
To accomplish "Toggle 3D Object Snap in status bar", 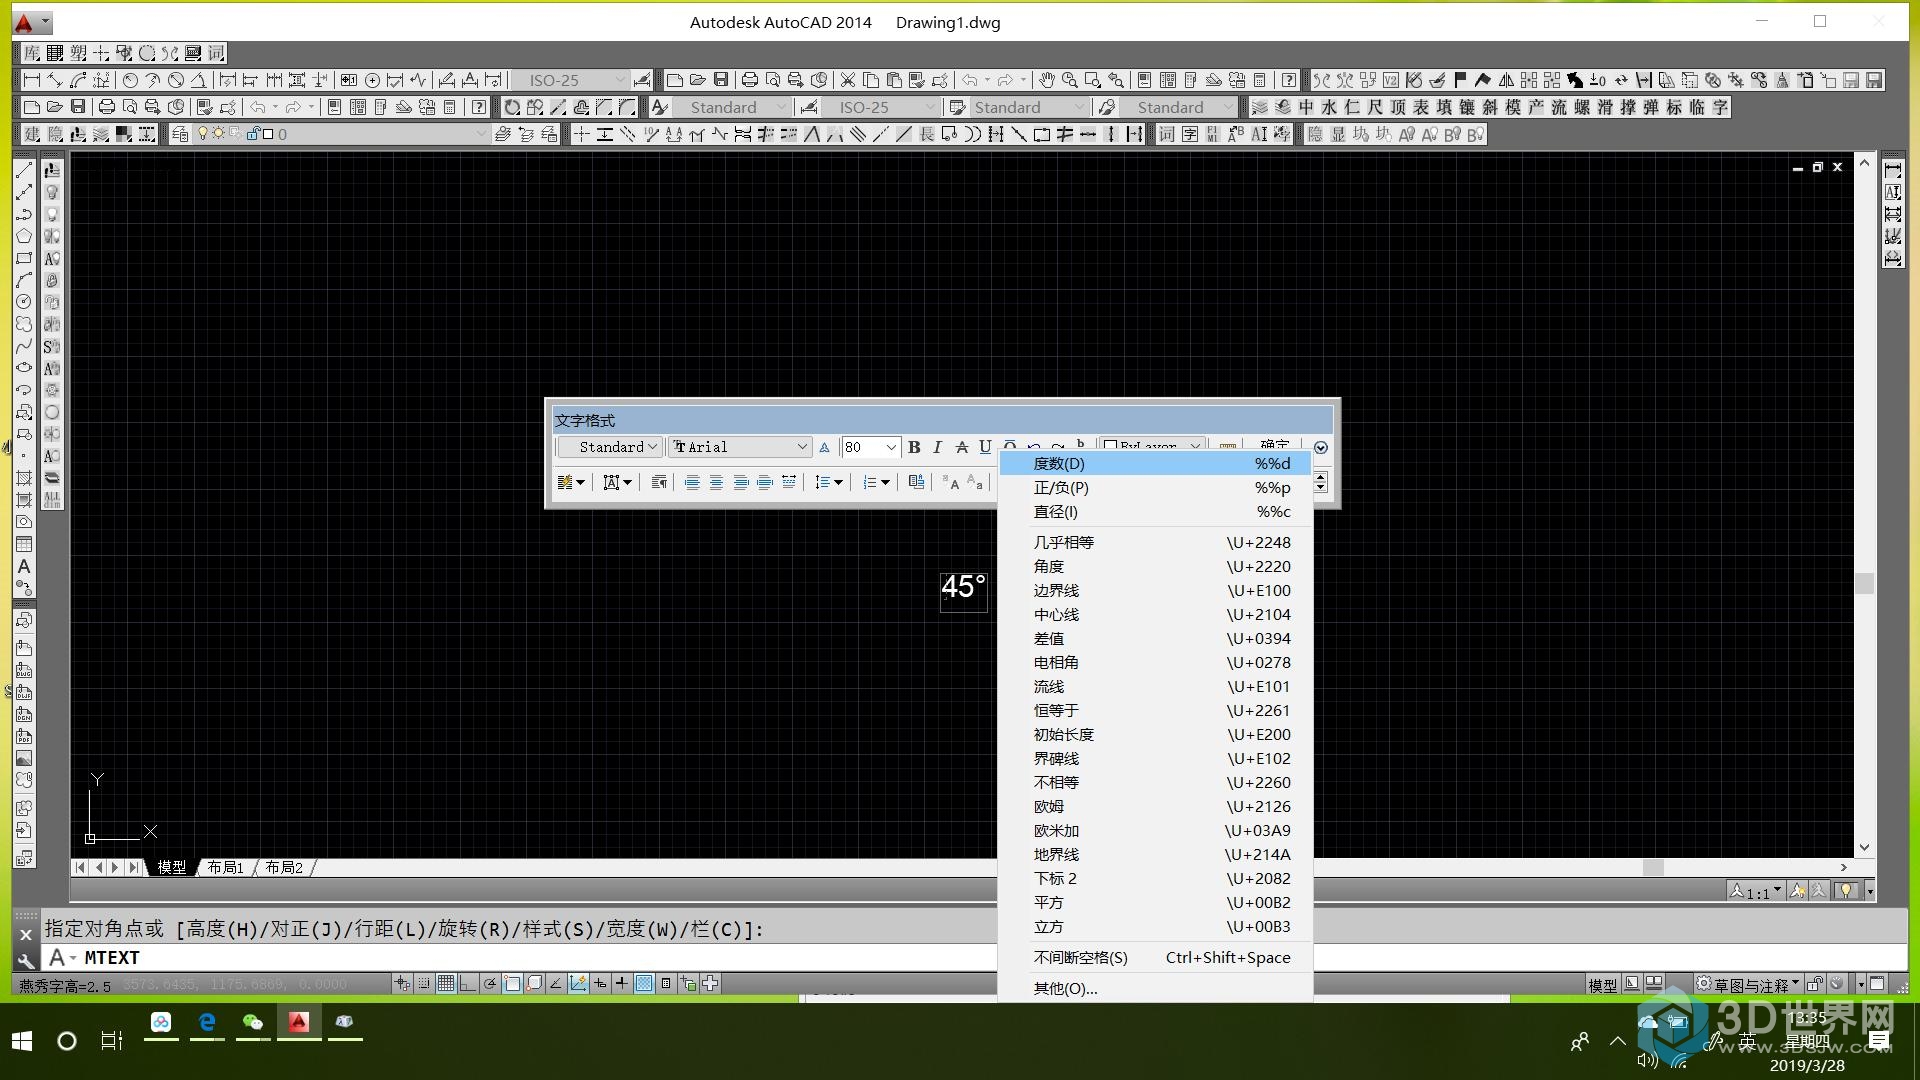I will click(534, 983).
